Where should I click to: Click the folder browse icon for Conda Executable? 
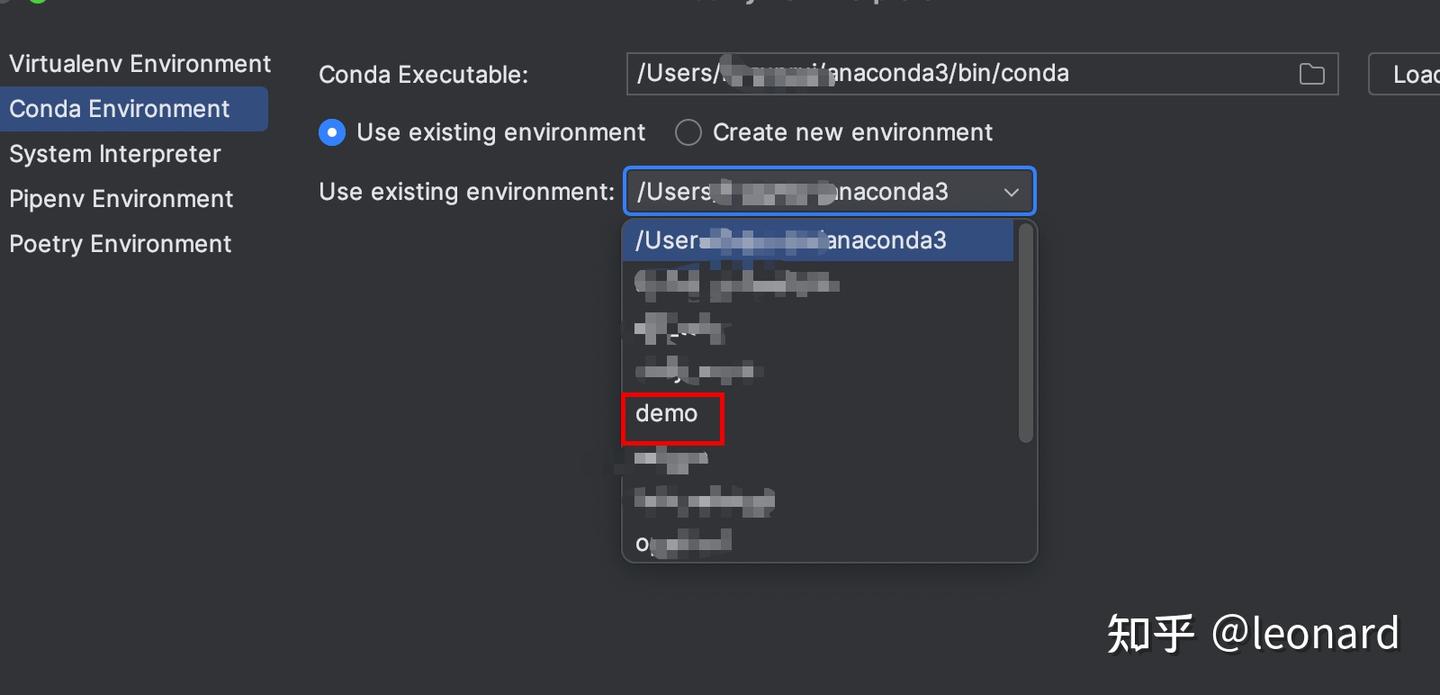click(x=1311, y=74)
